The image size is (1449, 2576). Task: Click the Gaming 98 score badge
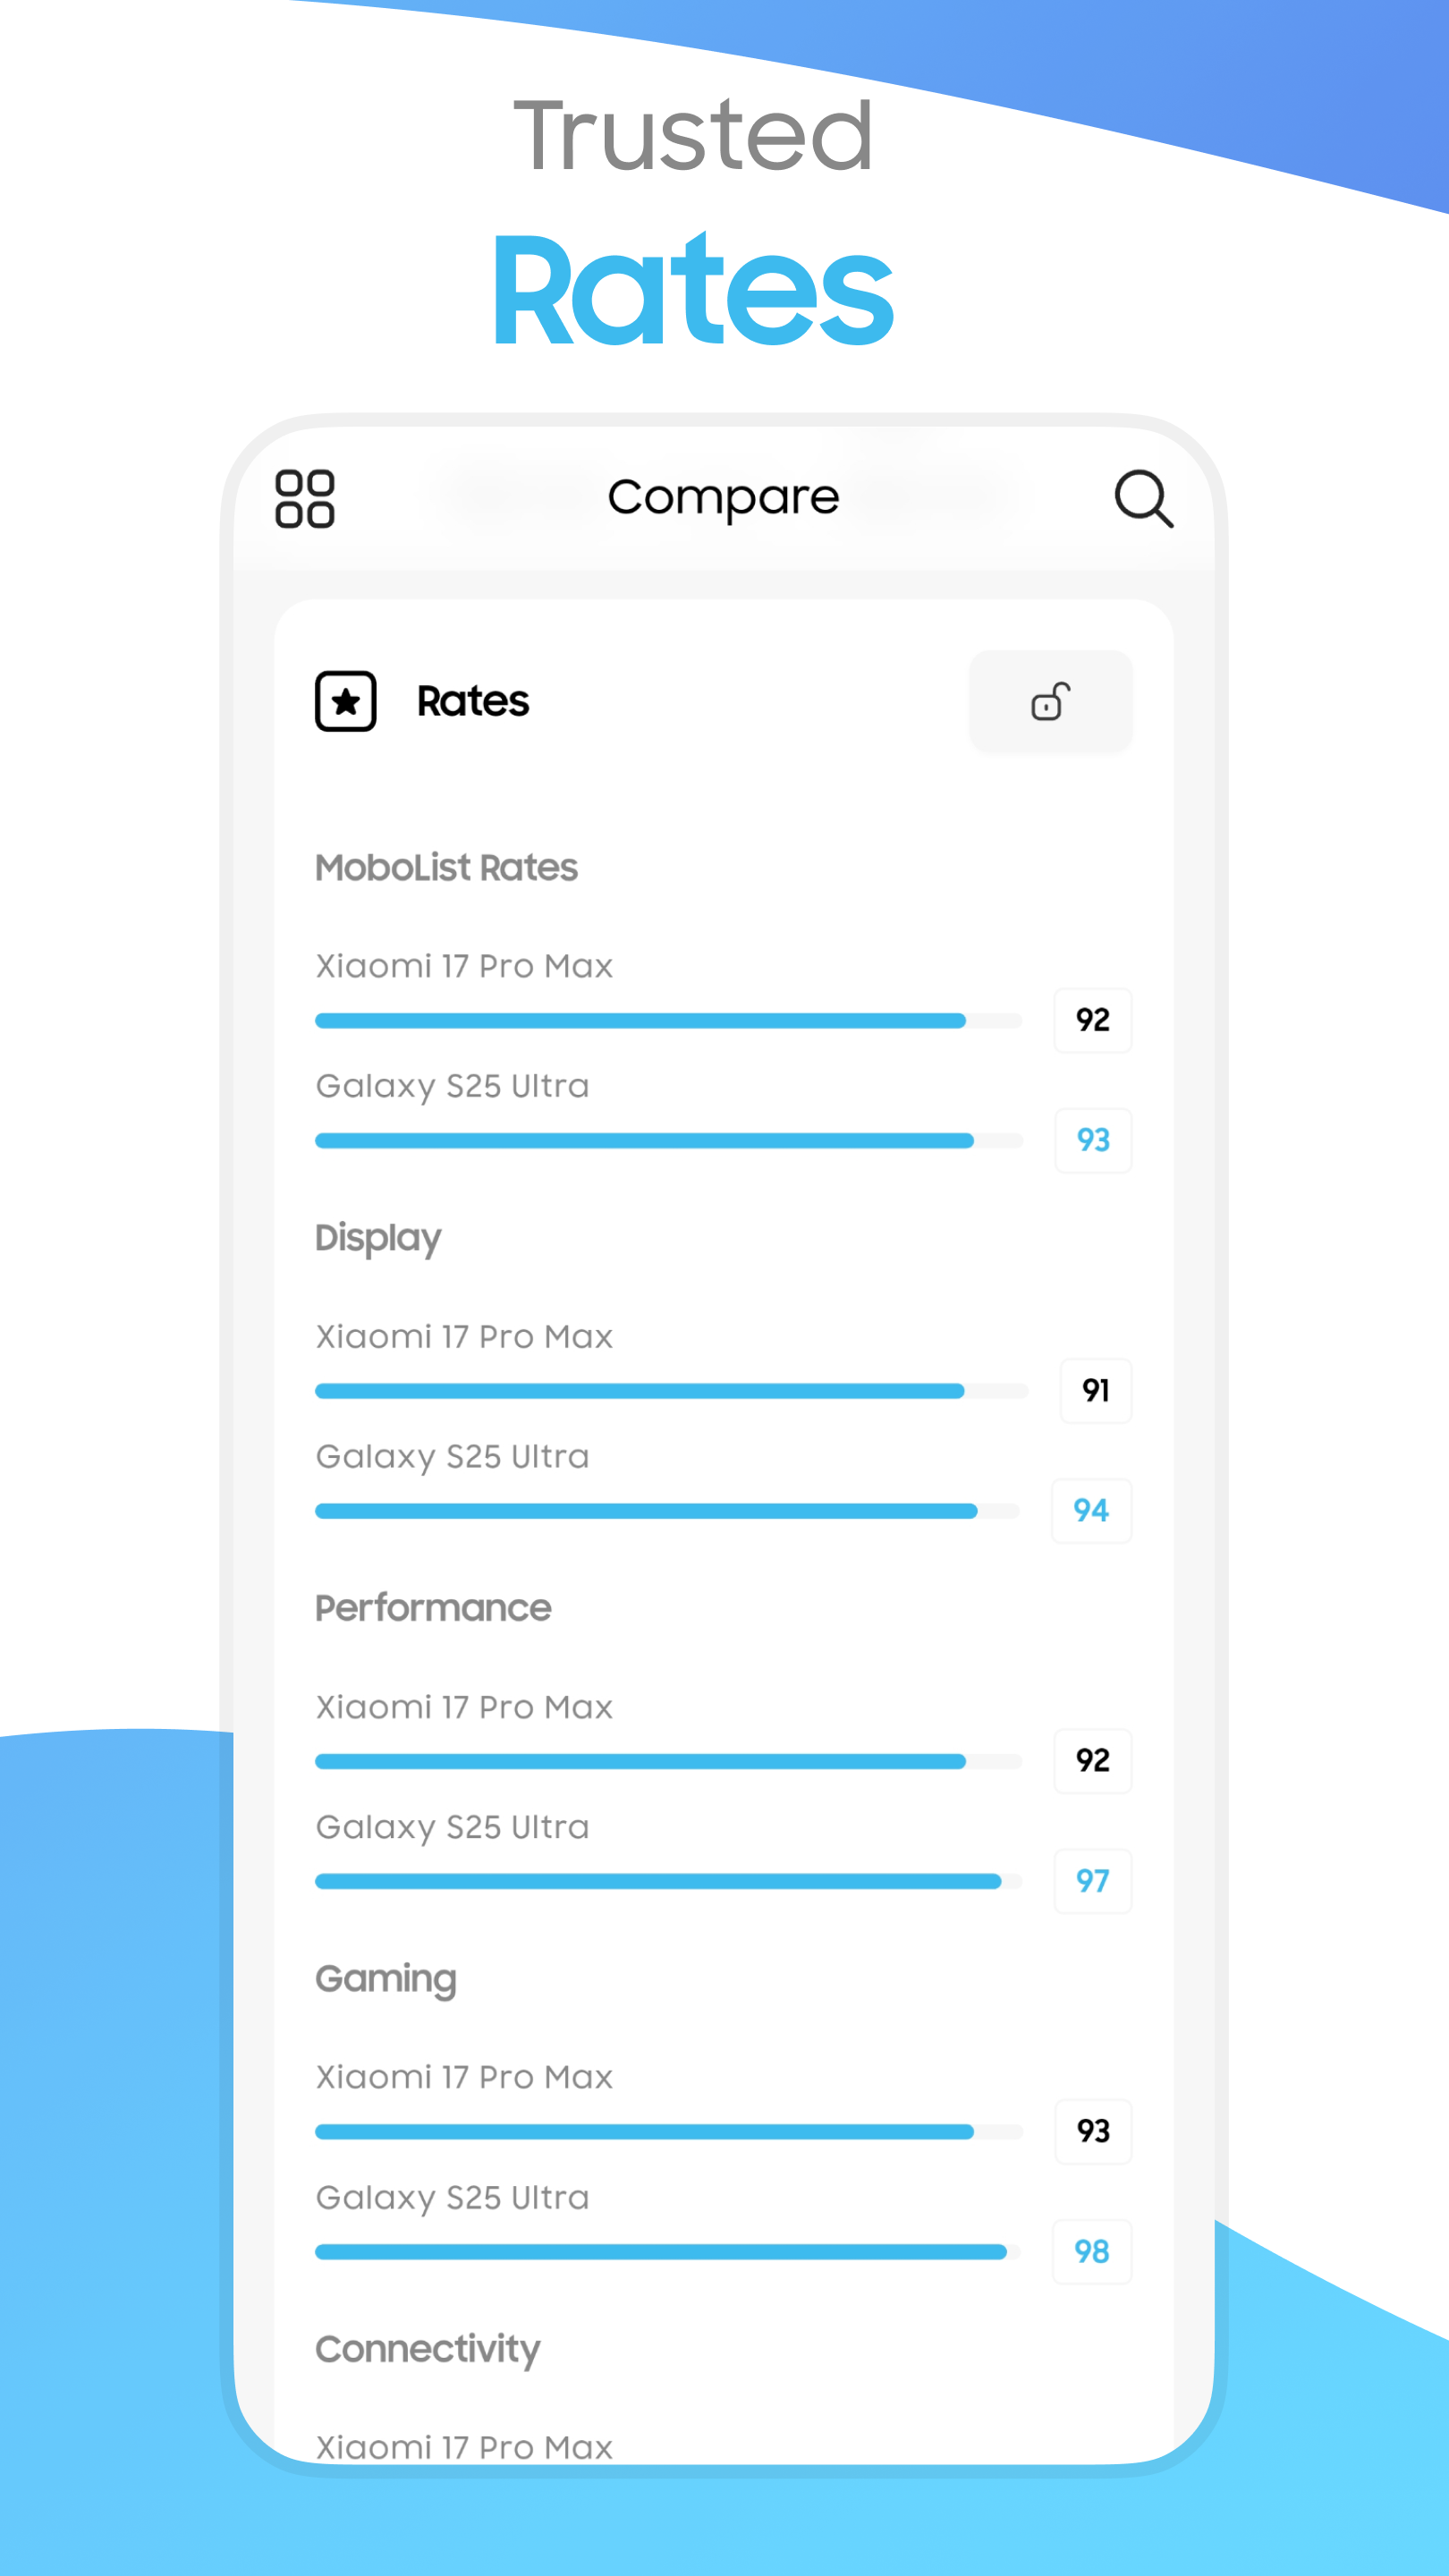point(1091,2251)
